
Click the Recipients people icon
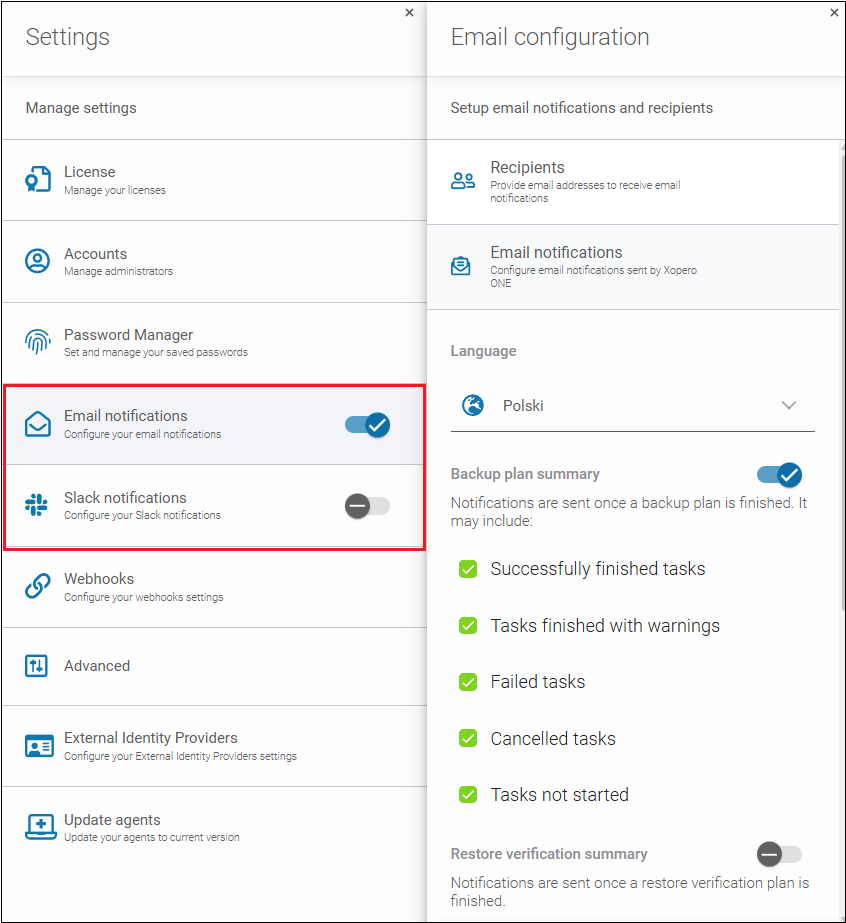click(x=462, y=180)
